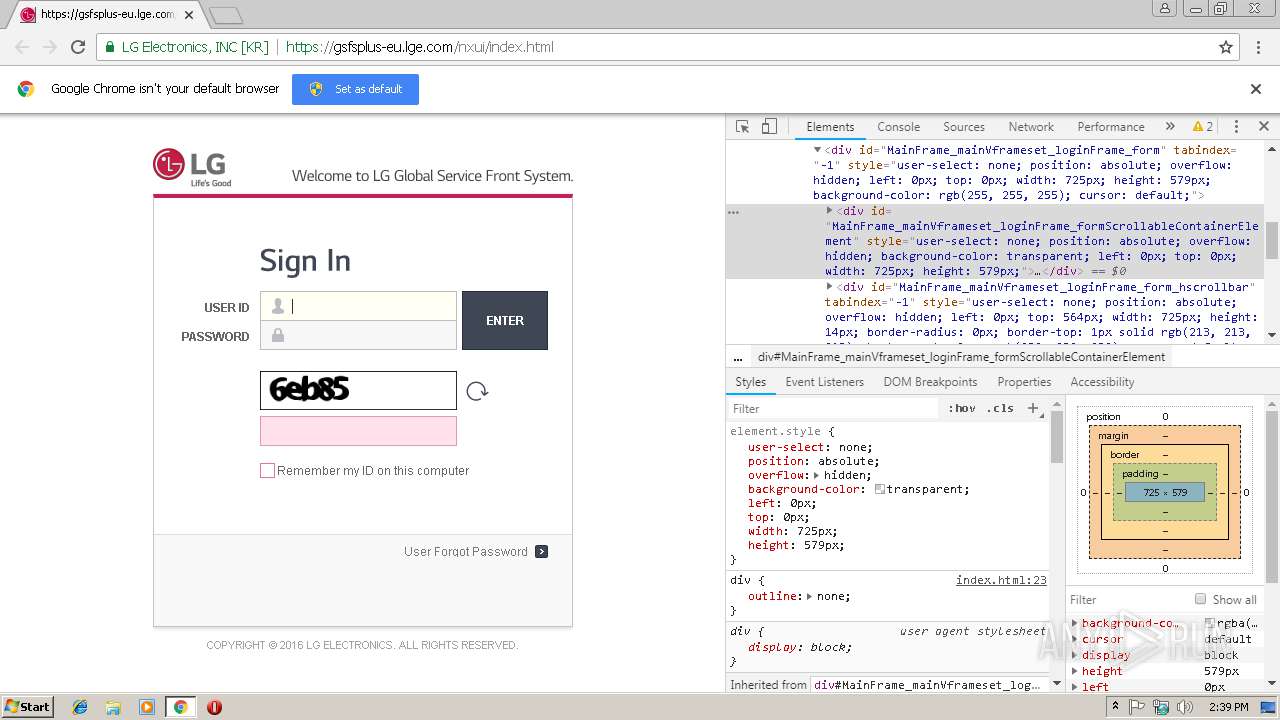The image size is (1280, 720).
Task: Click the browser address bar URL
Action: pos(419,47)
